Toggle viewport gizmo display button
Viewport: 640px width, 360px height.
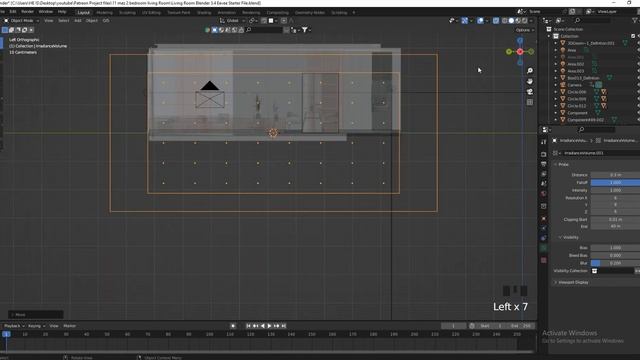(464, 20)
